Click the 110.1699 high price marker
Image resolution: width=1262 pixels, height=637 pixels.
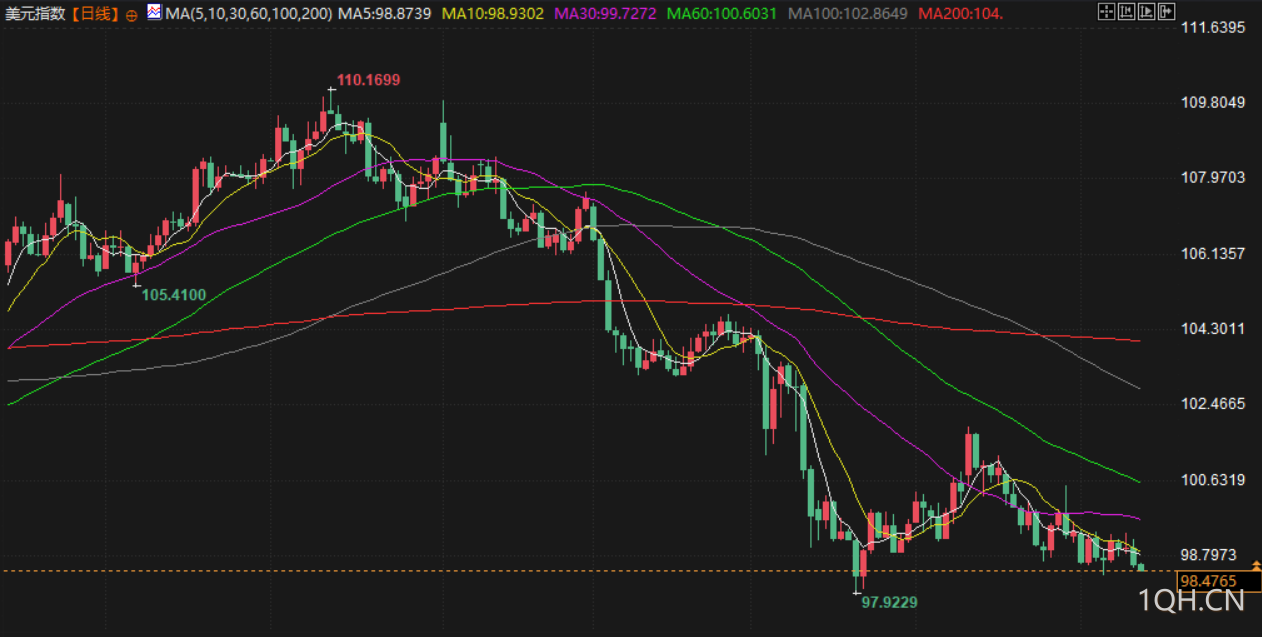click(x=368, y=80)
